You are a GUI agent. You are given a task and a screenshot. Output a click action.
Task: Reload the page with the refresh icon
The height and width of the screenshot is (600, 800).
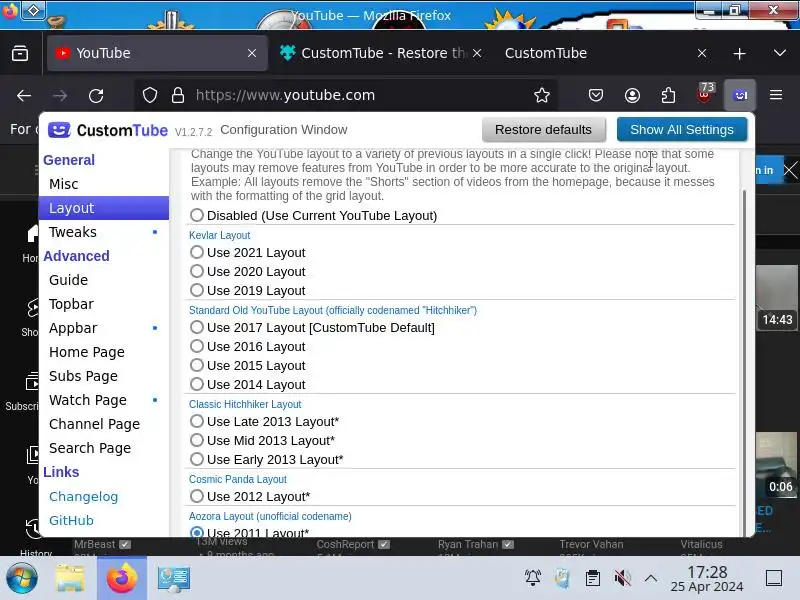[96, 95]
